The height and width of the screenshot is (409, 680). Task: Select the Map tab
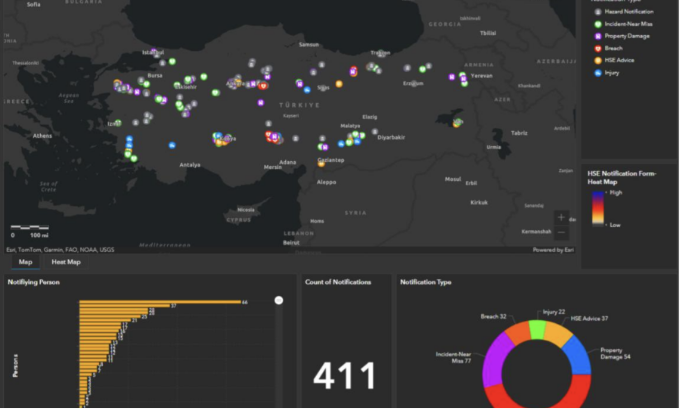26,262
